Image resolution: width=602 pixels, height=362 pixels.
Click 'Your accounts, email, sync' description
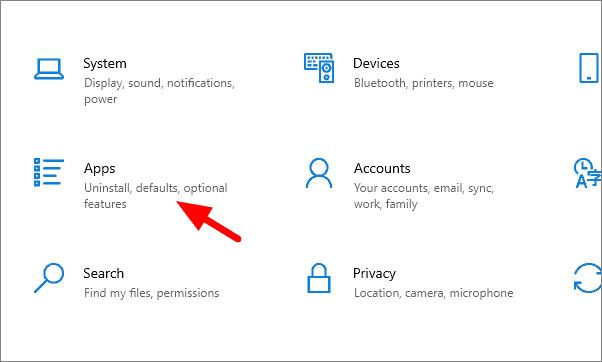424,188
